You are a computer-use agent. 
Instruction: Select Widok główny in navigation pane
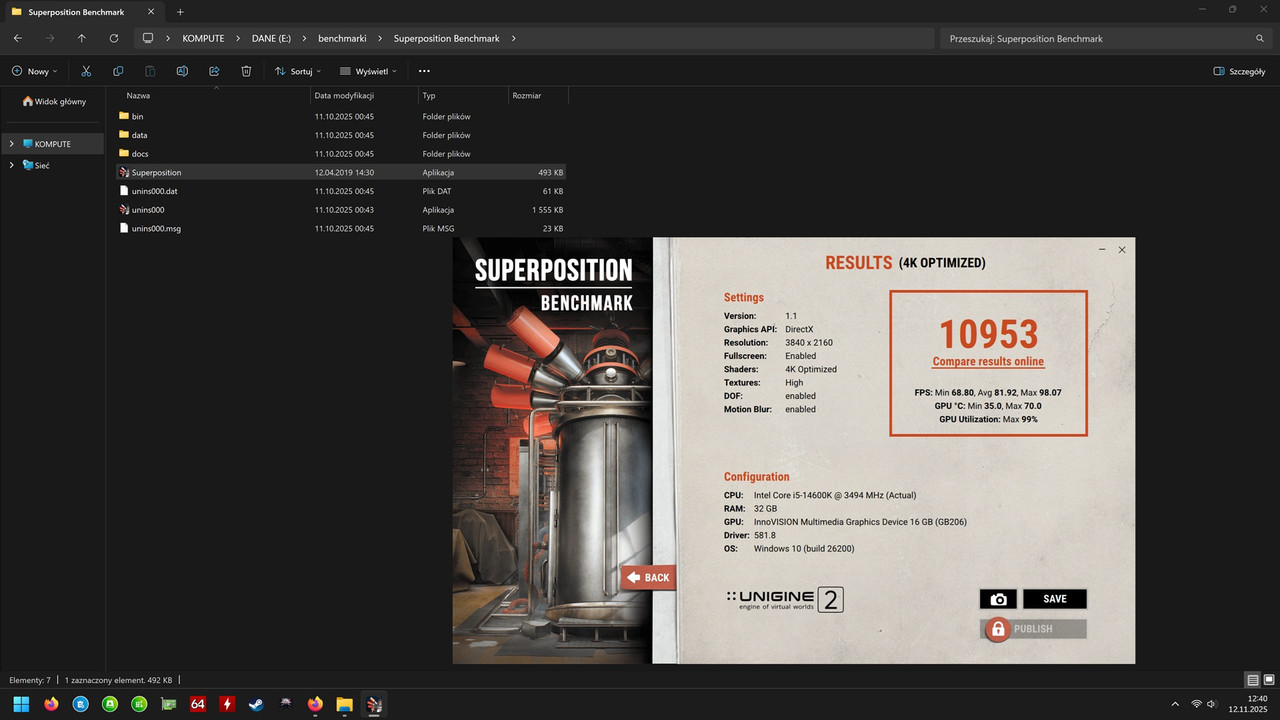pyautogui.click(x=54, y=101)
